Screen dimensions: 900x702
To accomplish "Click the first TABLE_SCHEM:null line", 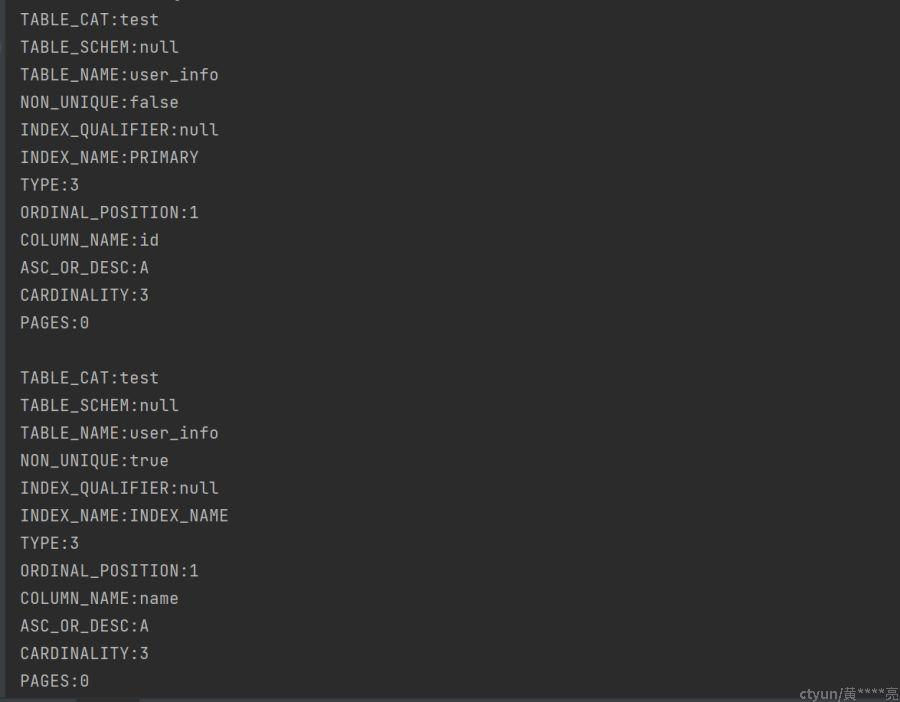I will 99,47.
